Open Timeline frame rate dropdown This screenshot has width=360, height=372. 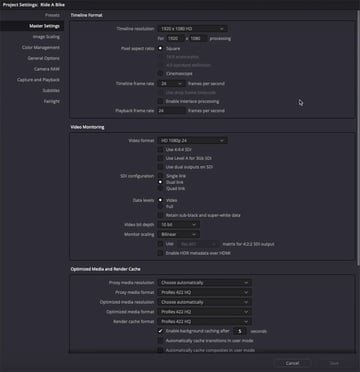coord(171,84)
